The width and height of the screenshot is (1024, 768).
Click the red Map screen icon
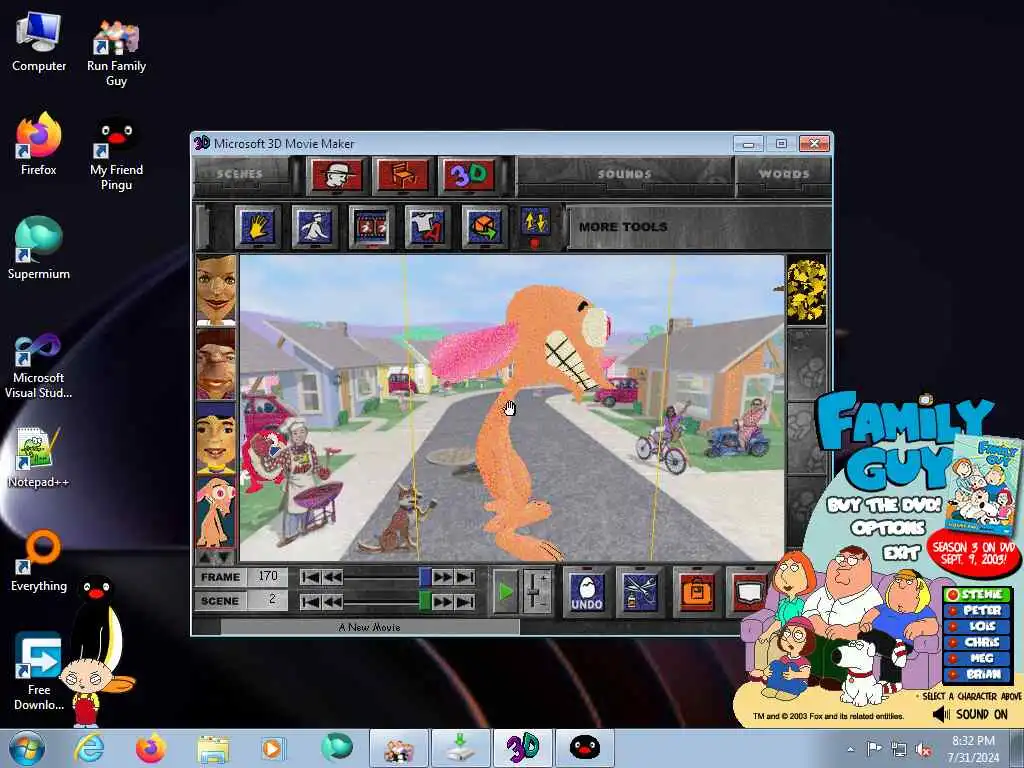[x=748, y=592]
